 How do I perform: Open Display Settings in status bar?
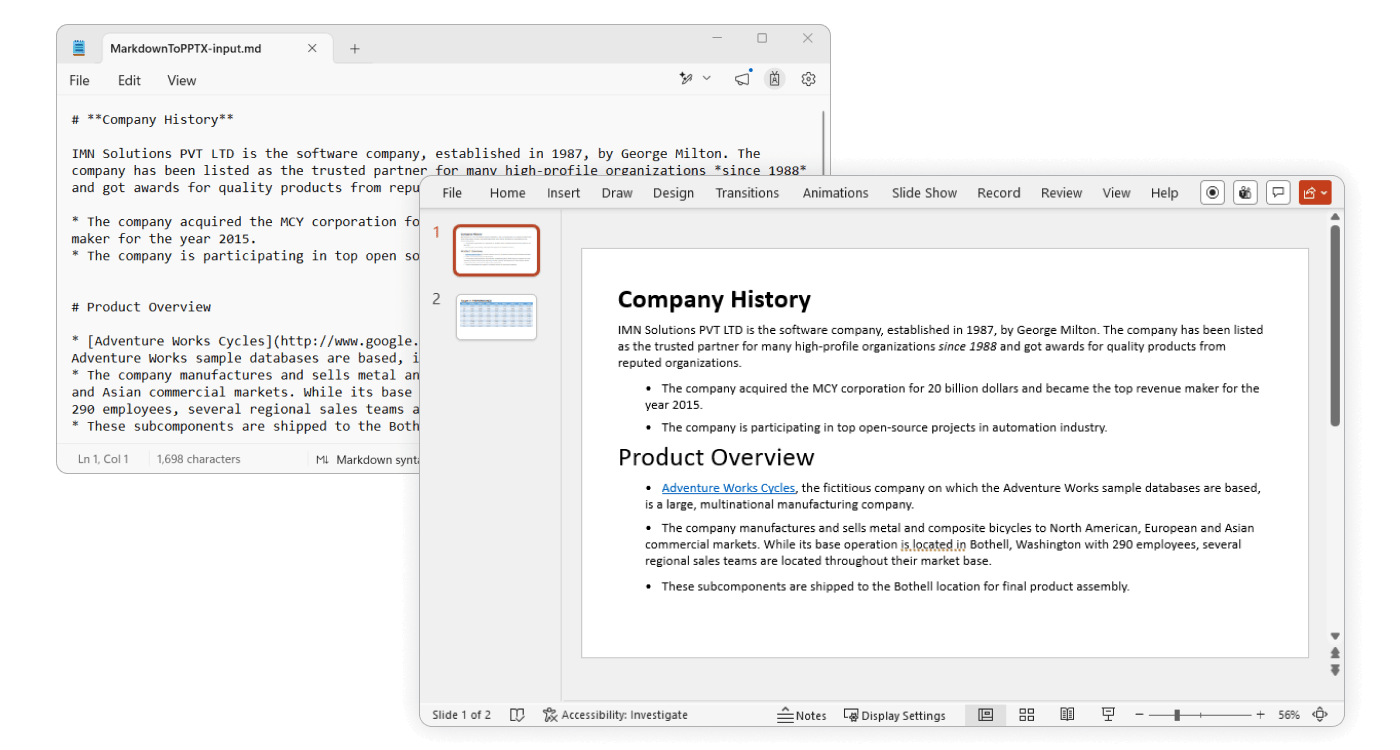[895, 715]
